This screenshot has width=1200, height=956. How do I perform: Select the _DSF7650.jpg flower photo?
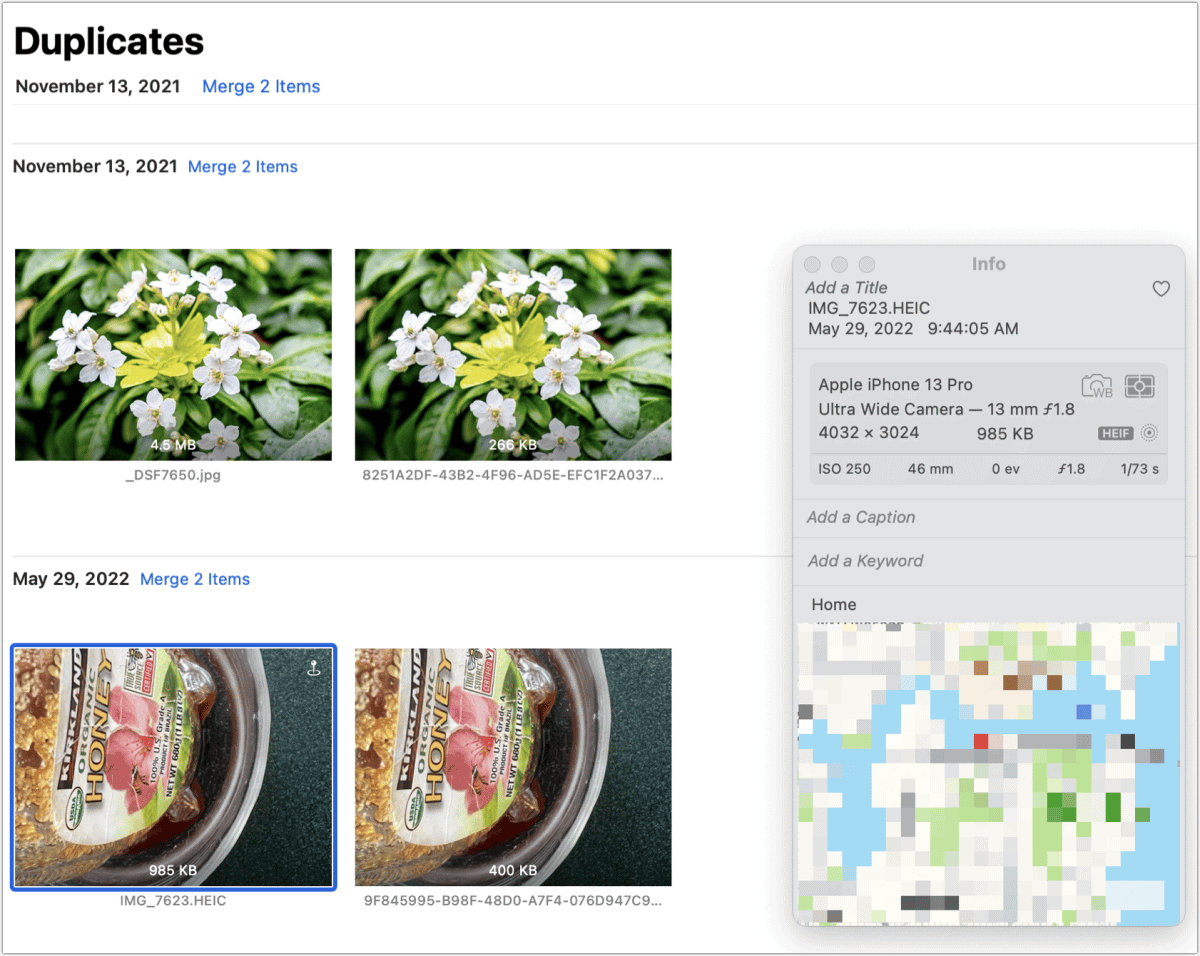pyautogui.click(x=173, y=354)
